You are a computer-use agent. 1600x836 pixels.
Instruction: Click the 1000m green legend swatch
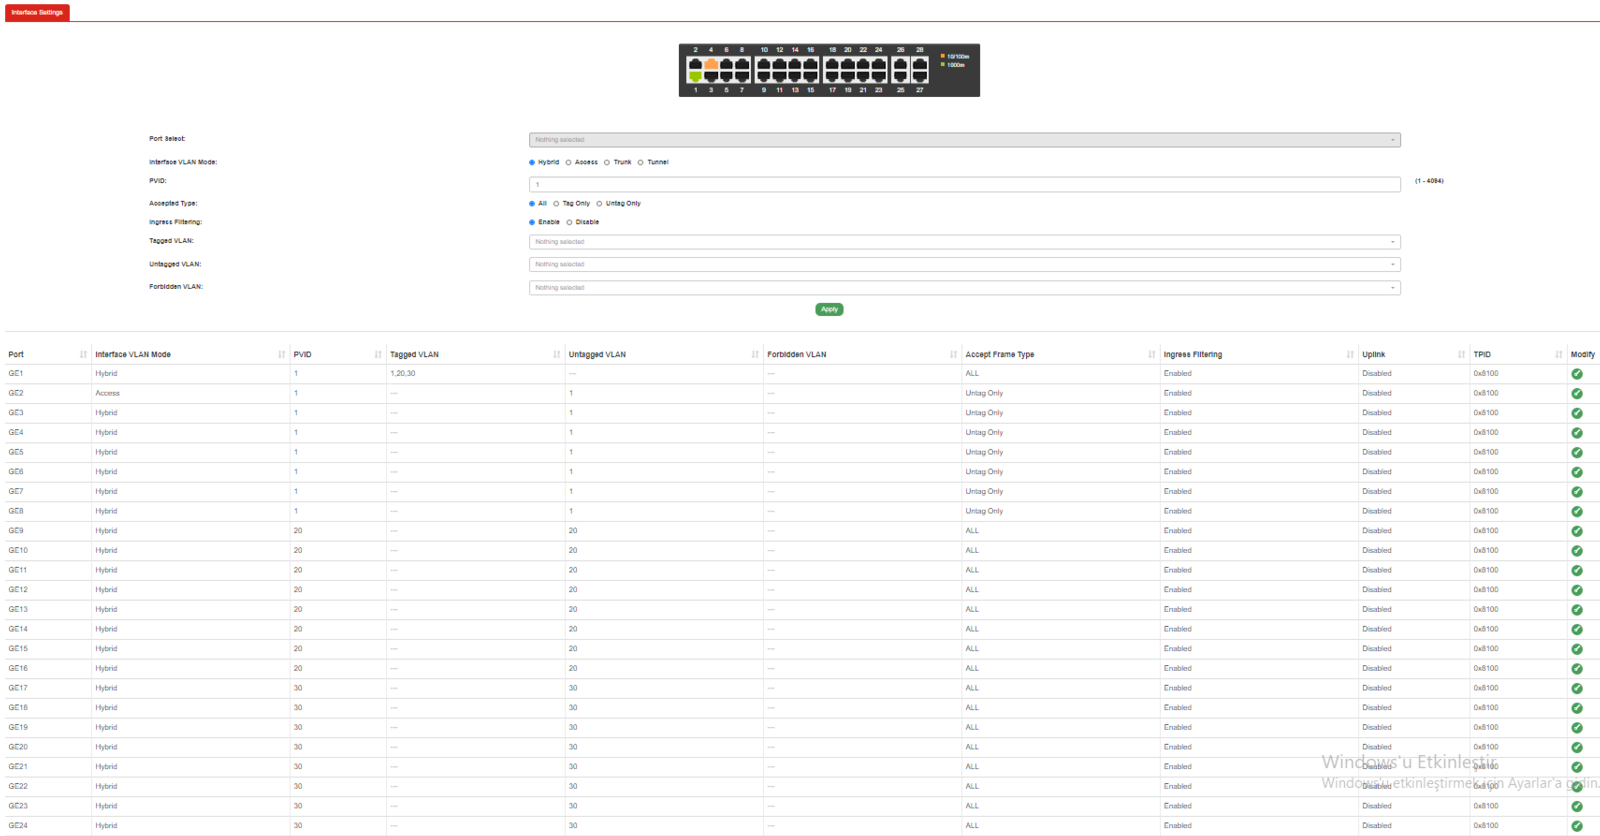tap(943, 65)
